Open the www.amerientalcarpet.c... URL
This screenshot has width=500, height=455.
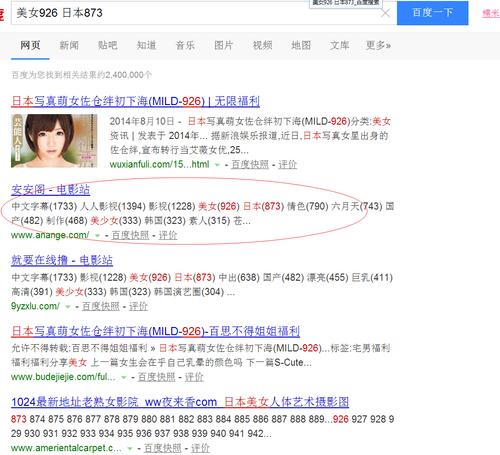[66, 448]
